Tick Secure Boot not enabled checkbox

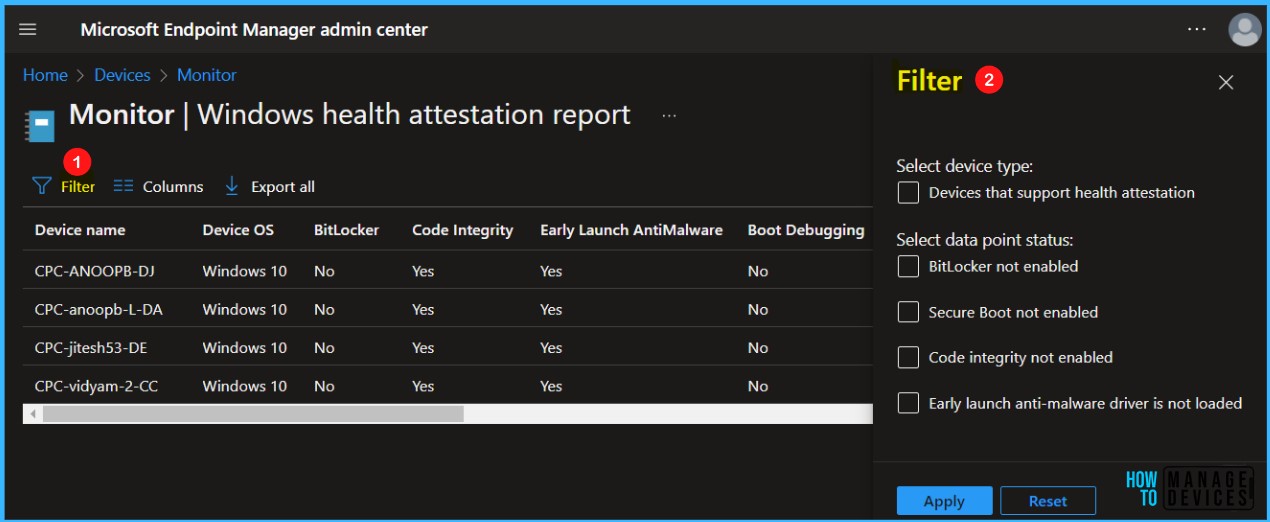click(908, 312)
